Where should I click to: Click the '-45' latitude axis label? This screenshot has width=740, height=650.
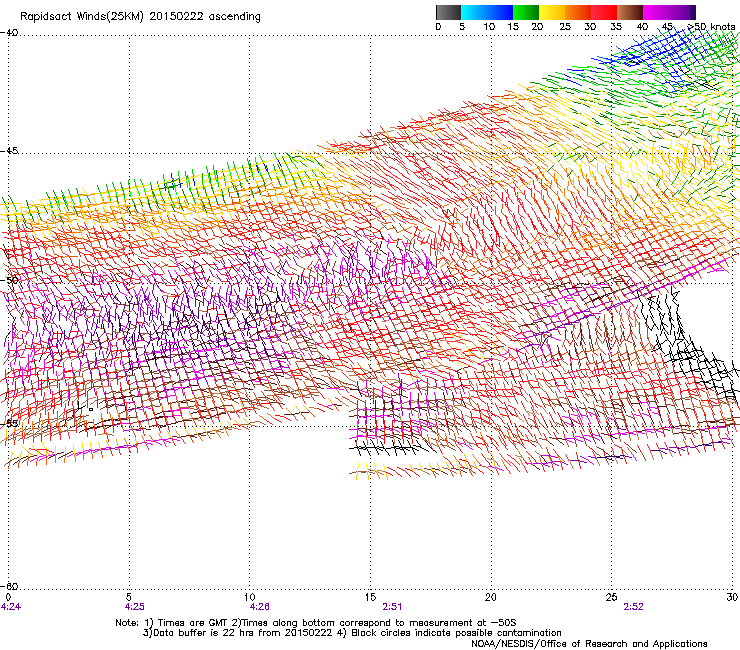click(x=9, y=151)
